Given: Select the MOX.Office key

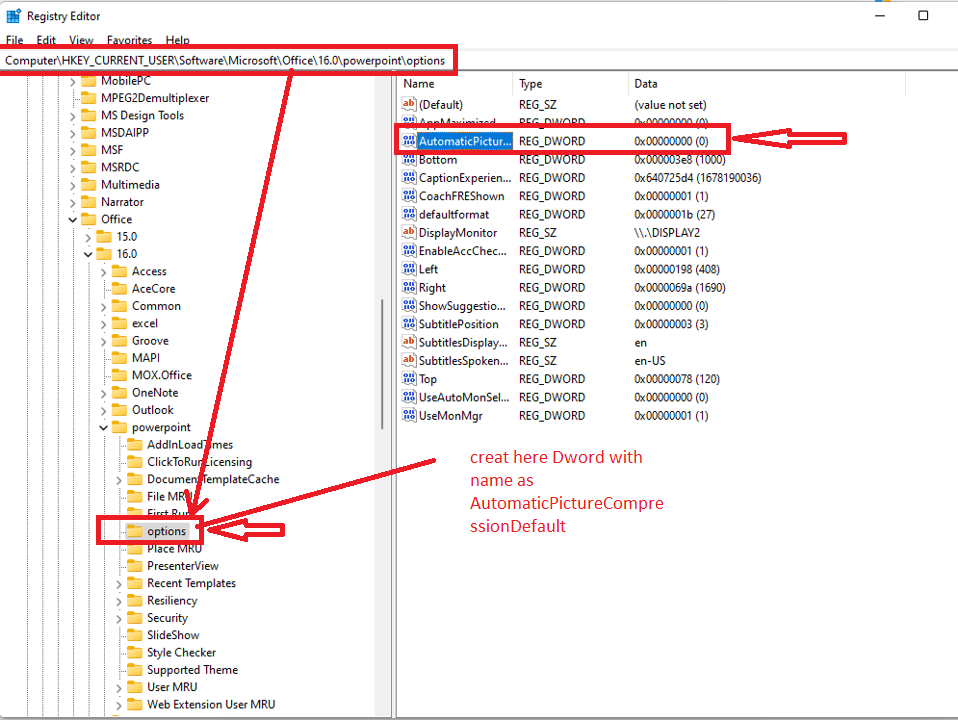Looking at the screenshot, I should (x=162, y=375).
